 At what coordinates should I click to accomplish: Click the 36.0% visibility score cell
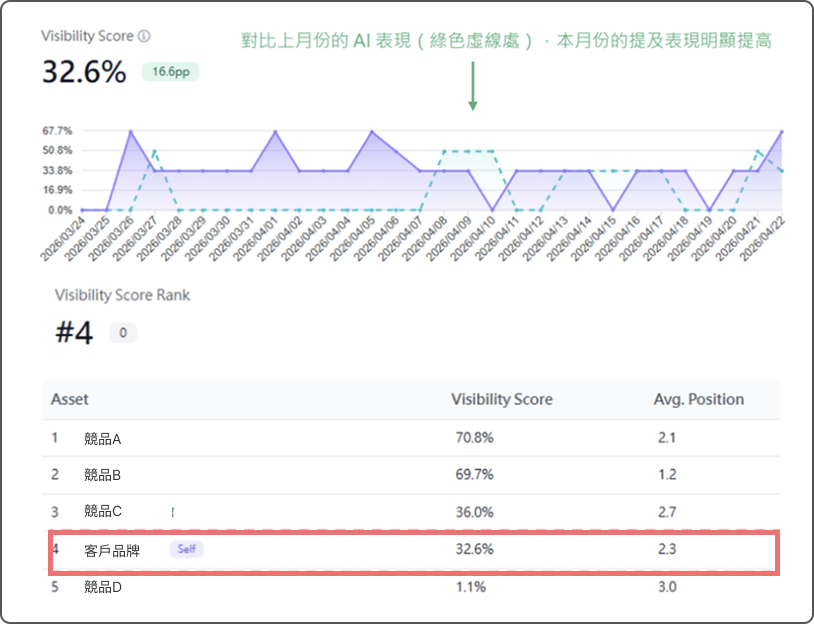[x=474, y=512]
